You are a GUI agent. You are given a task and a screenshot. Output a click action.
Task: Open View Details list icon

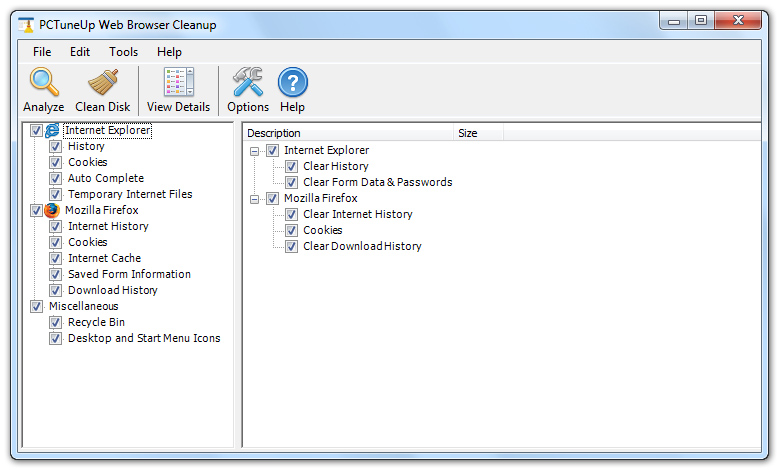click(178, 82)
